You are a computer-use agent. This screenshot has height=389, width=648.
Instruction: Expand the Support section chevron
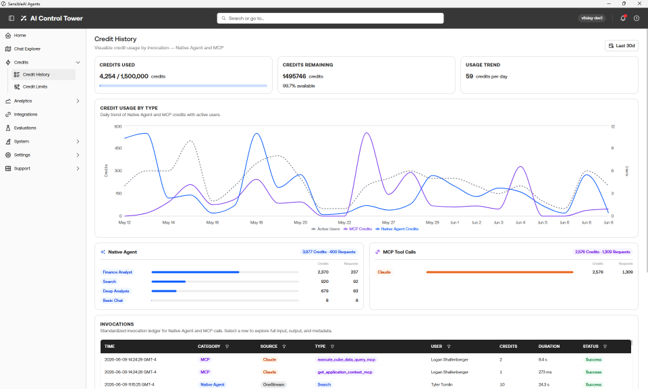point(78,169)
